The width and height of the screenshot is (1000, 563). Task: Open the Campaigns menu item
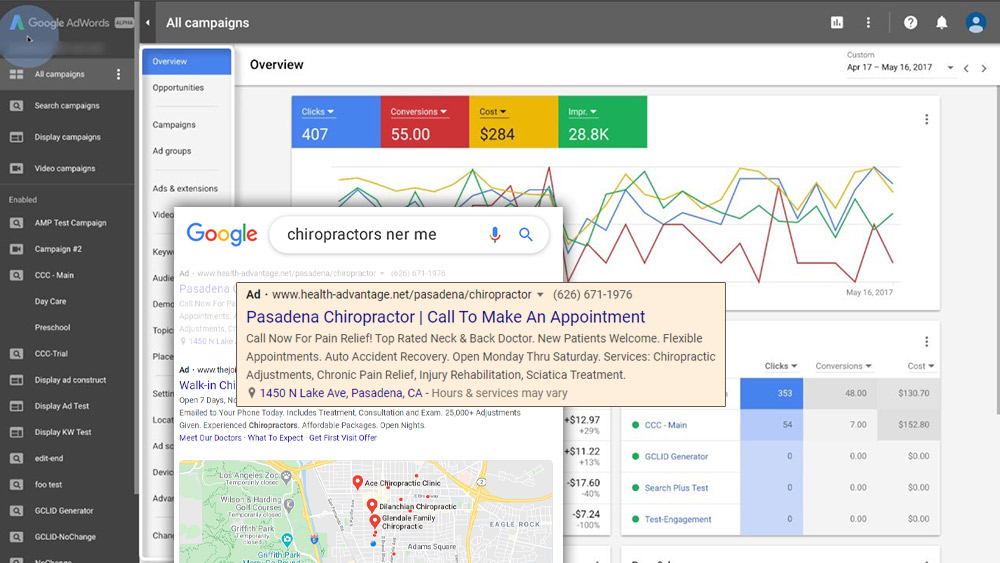(174, 125)
